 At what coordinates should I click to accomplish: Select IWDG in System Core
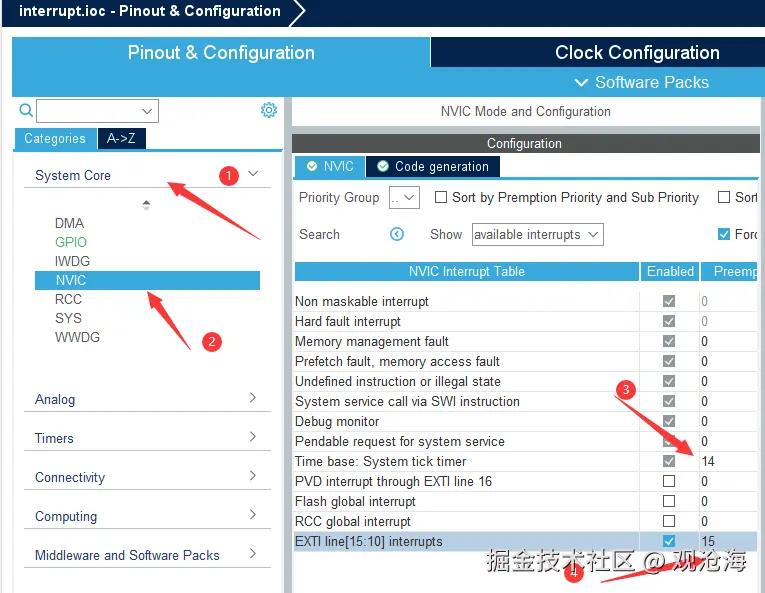(x=72, y=261)
